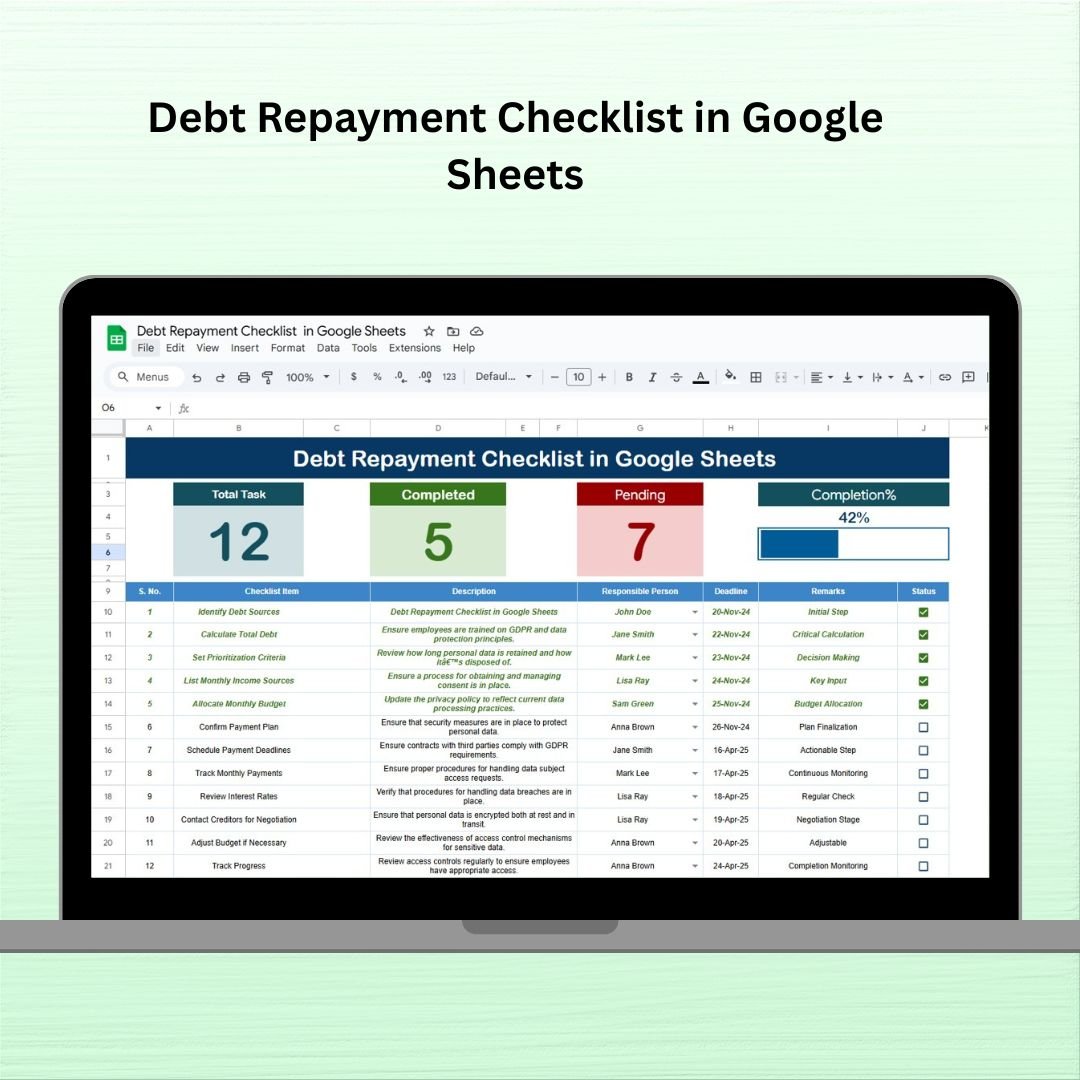Decrease font size with the minus button
Screen dimensions: 1080x1080
pyautogui.click(x=554, y=377)
